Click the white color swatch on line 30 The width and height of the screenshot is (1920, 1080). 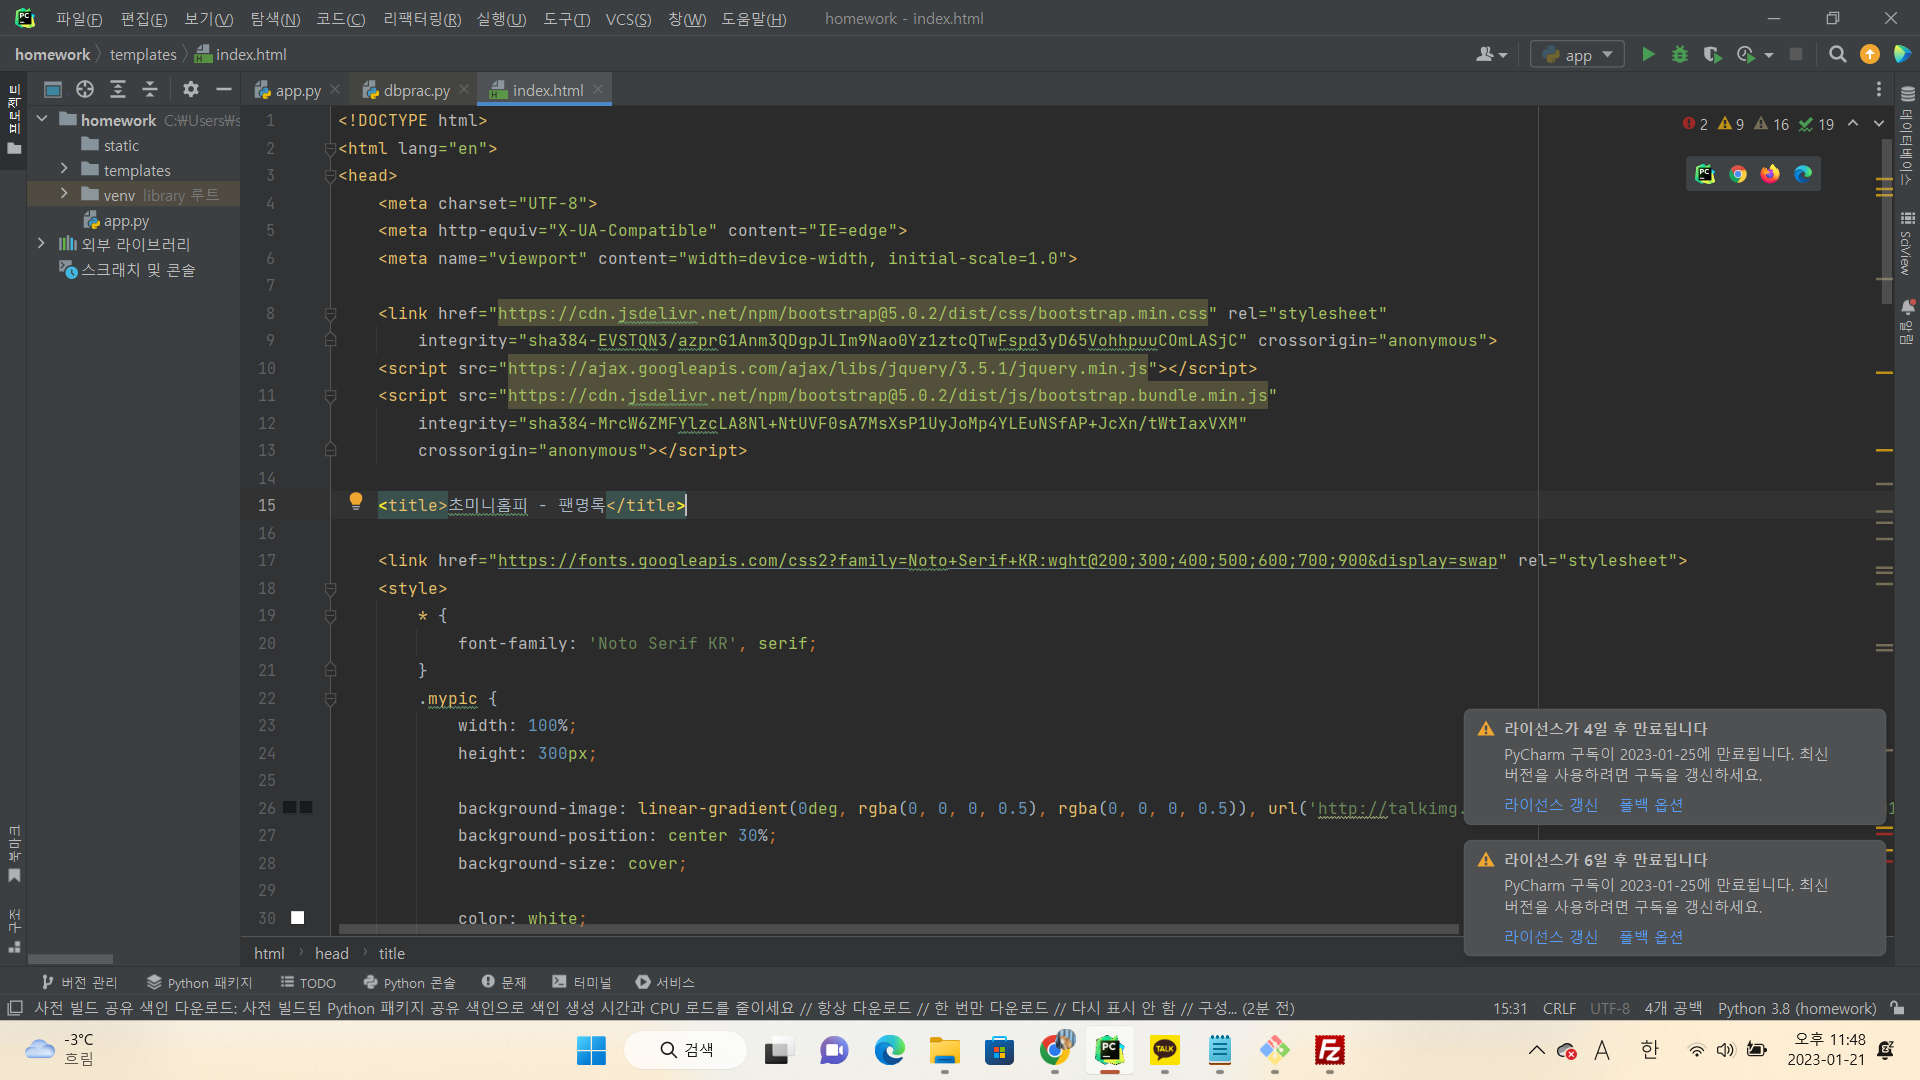pos(297,918)
